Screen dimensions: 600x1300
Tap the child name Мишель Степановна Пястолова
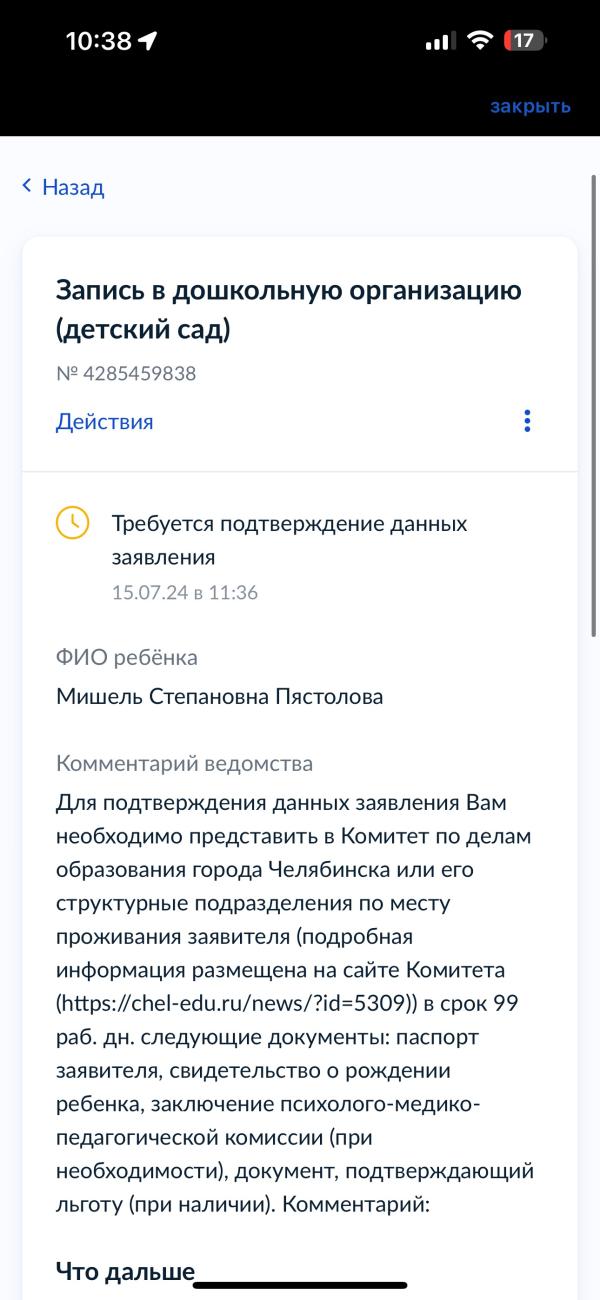pyautogui.click(x=220, y=696)
